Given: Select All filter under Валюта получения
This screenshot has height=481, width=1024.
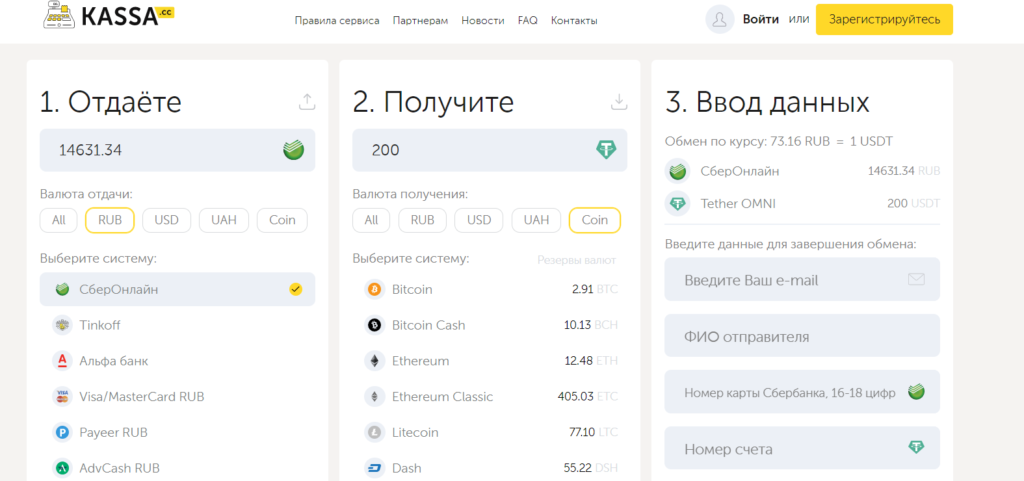Looking at the screenshot, I should tap(371, 221).
